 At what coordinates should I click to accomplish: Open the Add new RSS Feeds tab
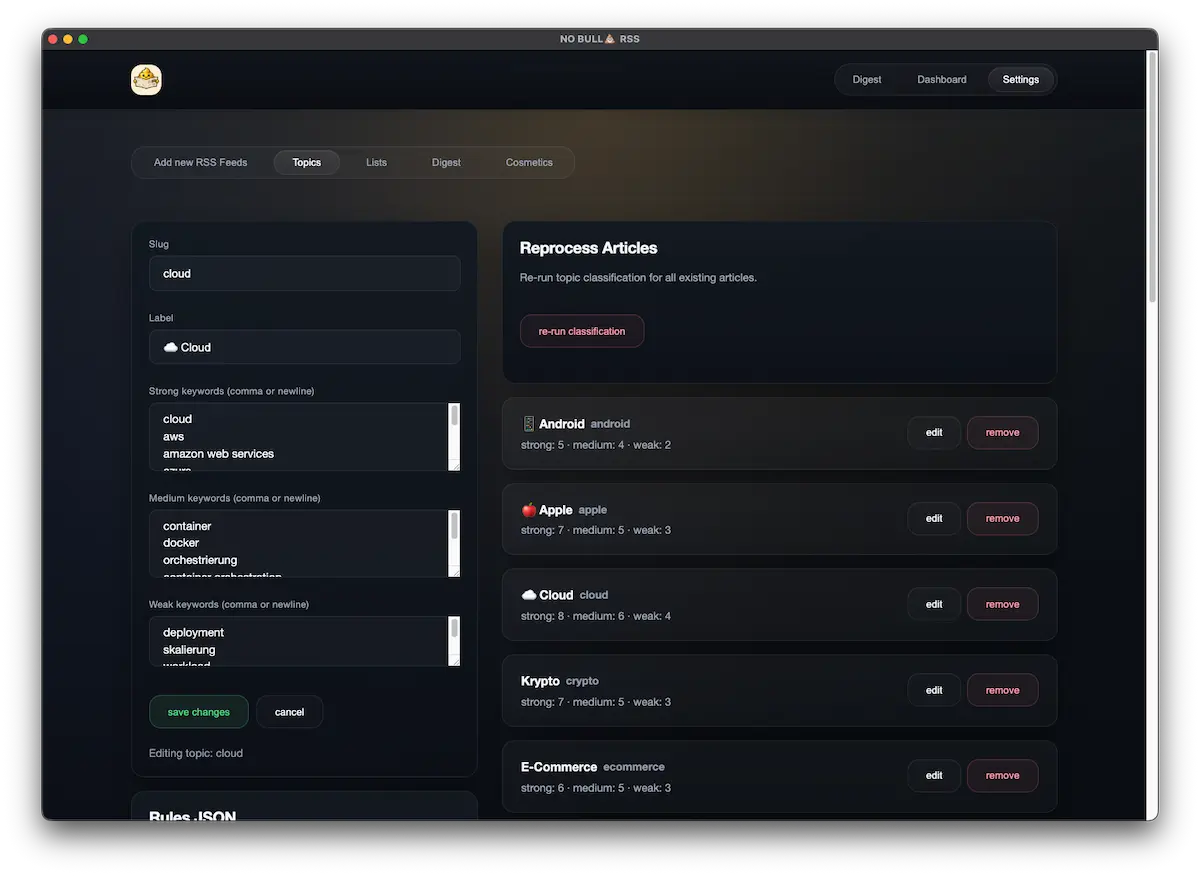pyautogui.click(x=201, y=162)
